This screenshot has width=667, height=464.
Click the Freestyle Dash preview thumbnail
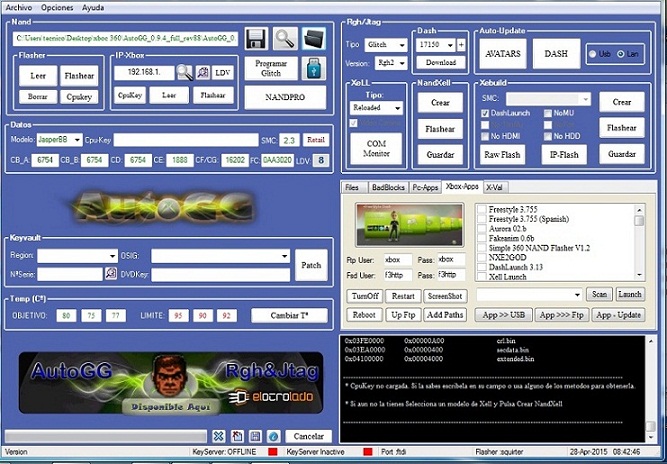point(410,225)
